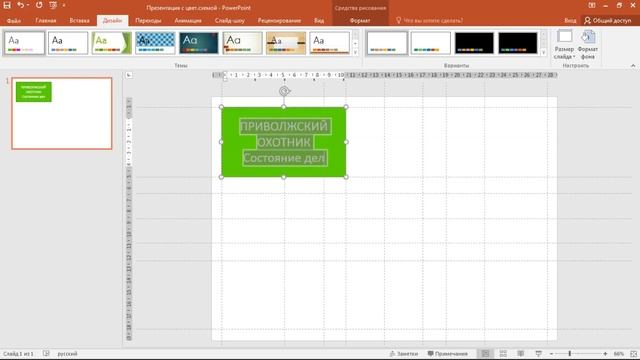Click the shape's rotation handle
The width and height of the screenshot is (640, 360).
click(284, 91)
